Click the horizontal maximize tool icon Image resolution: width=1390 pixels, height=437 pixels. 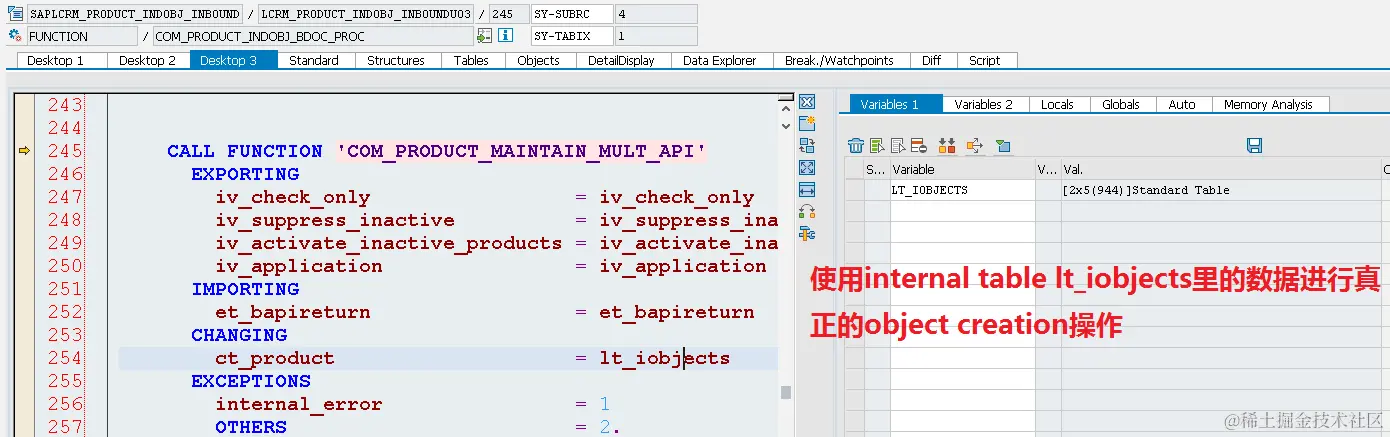(807, 190)
